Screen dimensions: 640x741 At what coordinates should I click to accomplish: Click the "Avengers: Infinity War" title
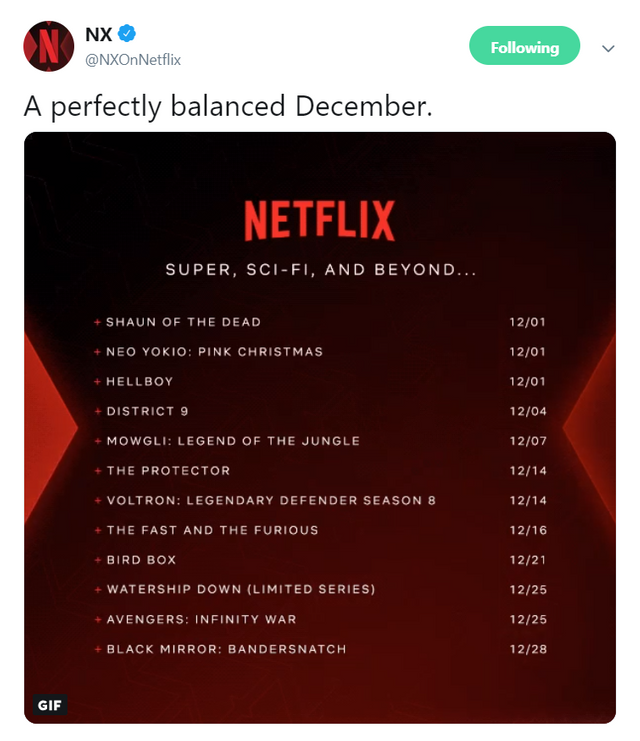pos(201,619)
